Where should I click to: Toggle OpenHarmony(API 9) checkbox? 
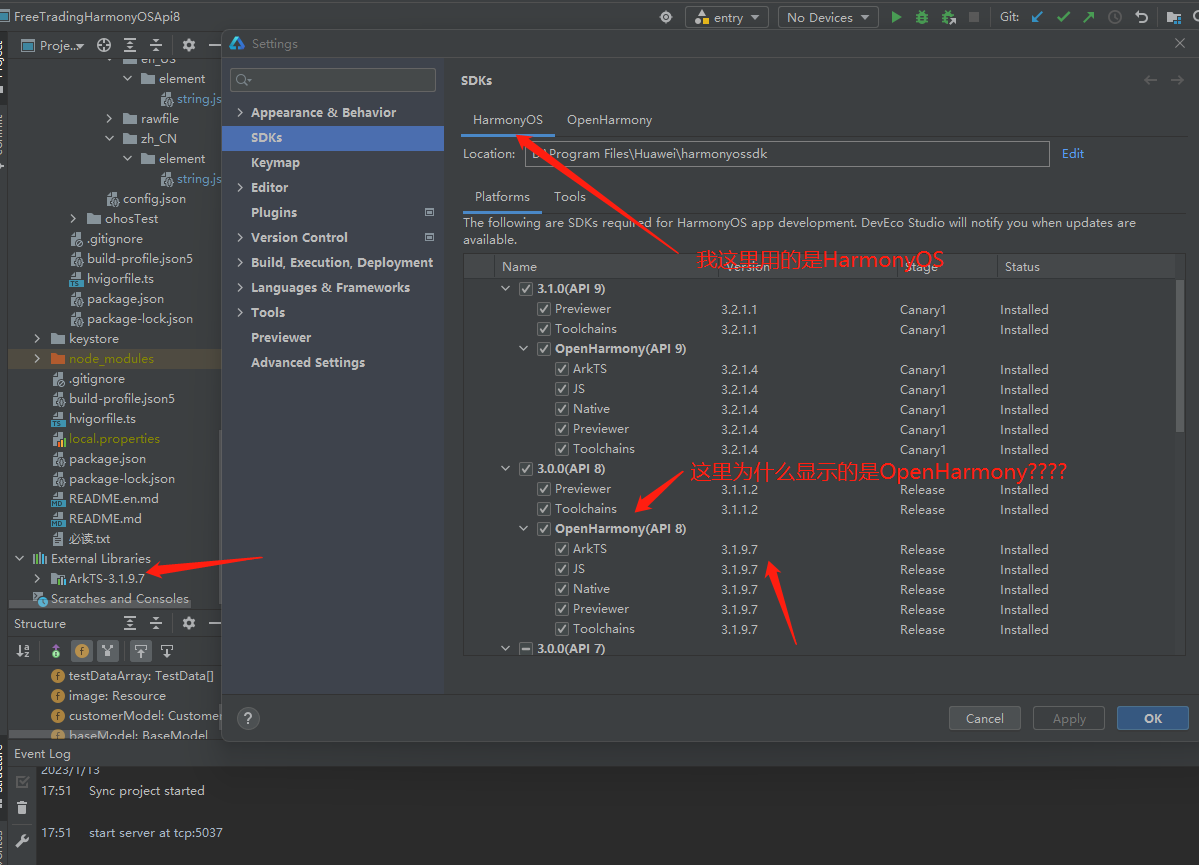pos(544,349)
